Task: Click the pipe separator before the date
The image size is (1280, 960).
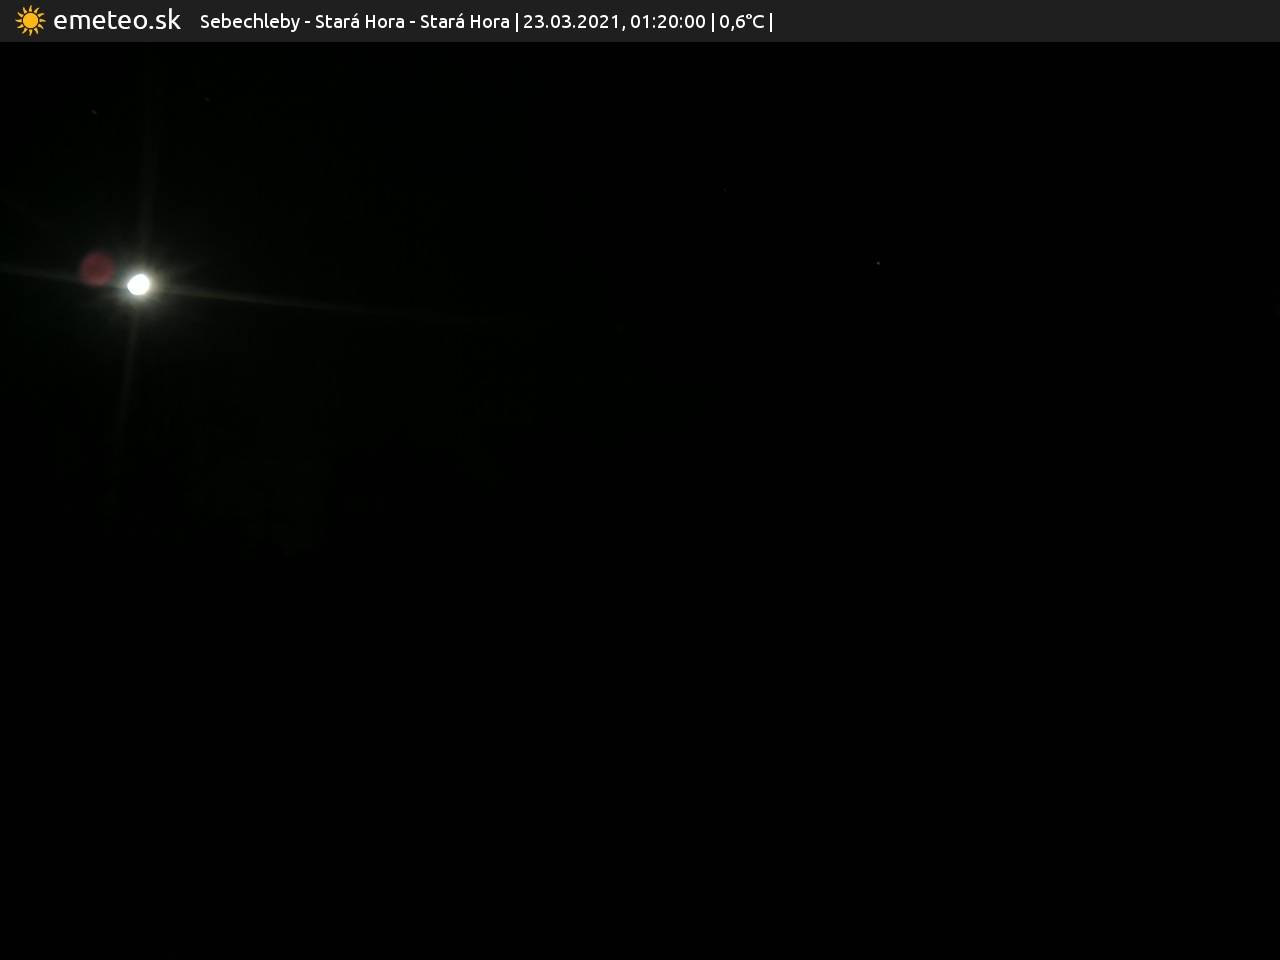Action: [516, 22]
